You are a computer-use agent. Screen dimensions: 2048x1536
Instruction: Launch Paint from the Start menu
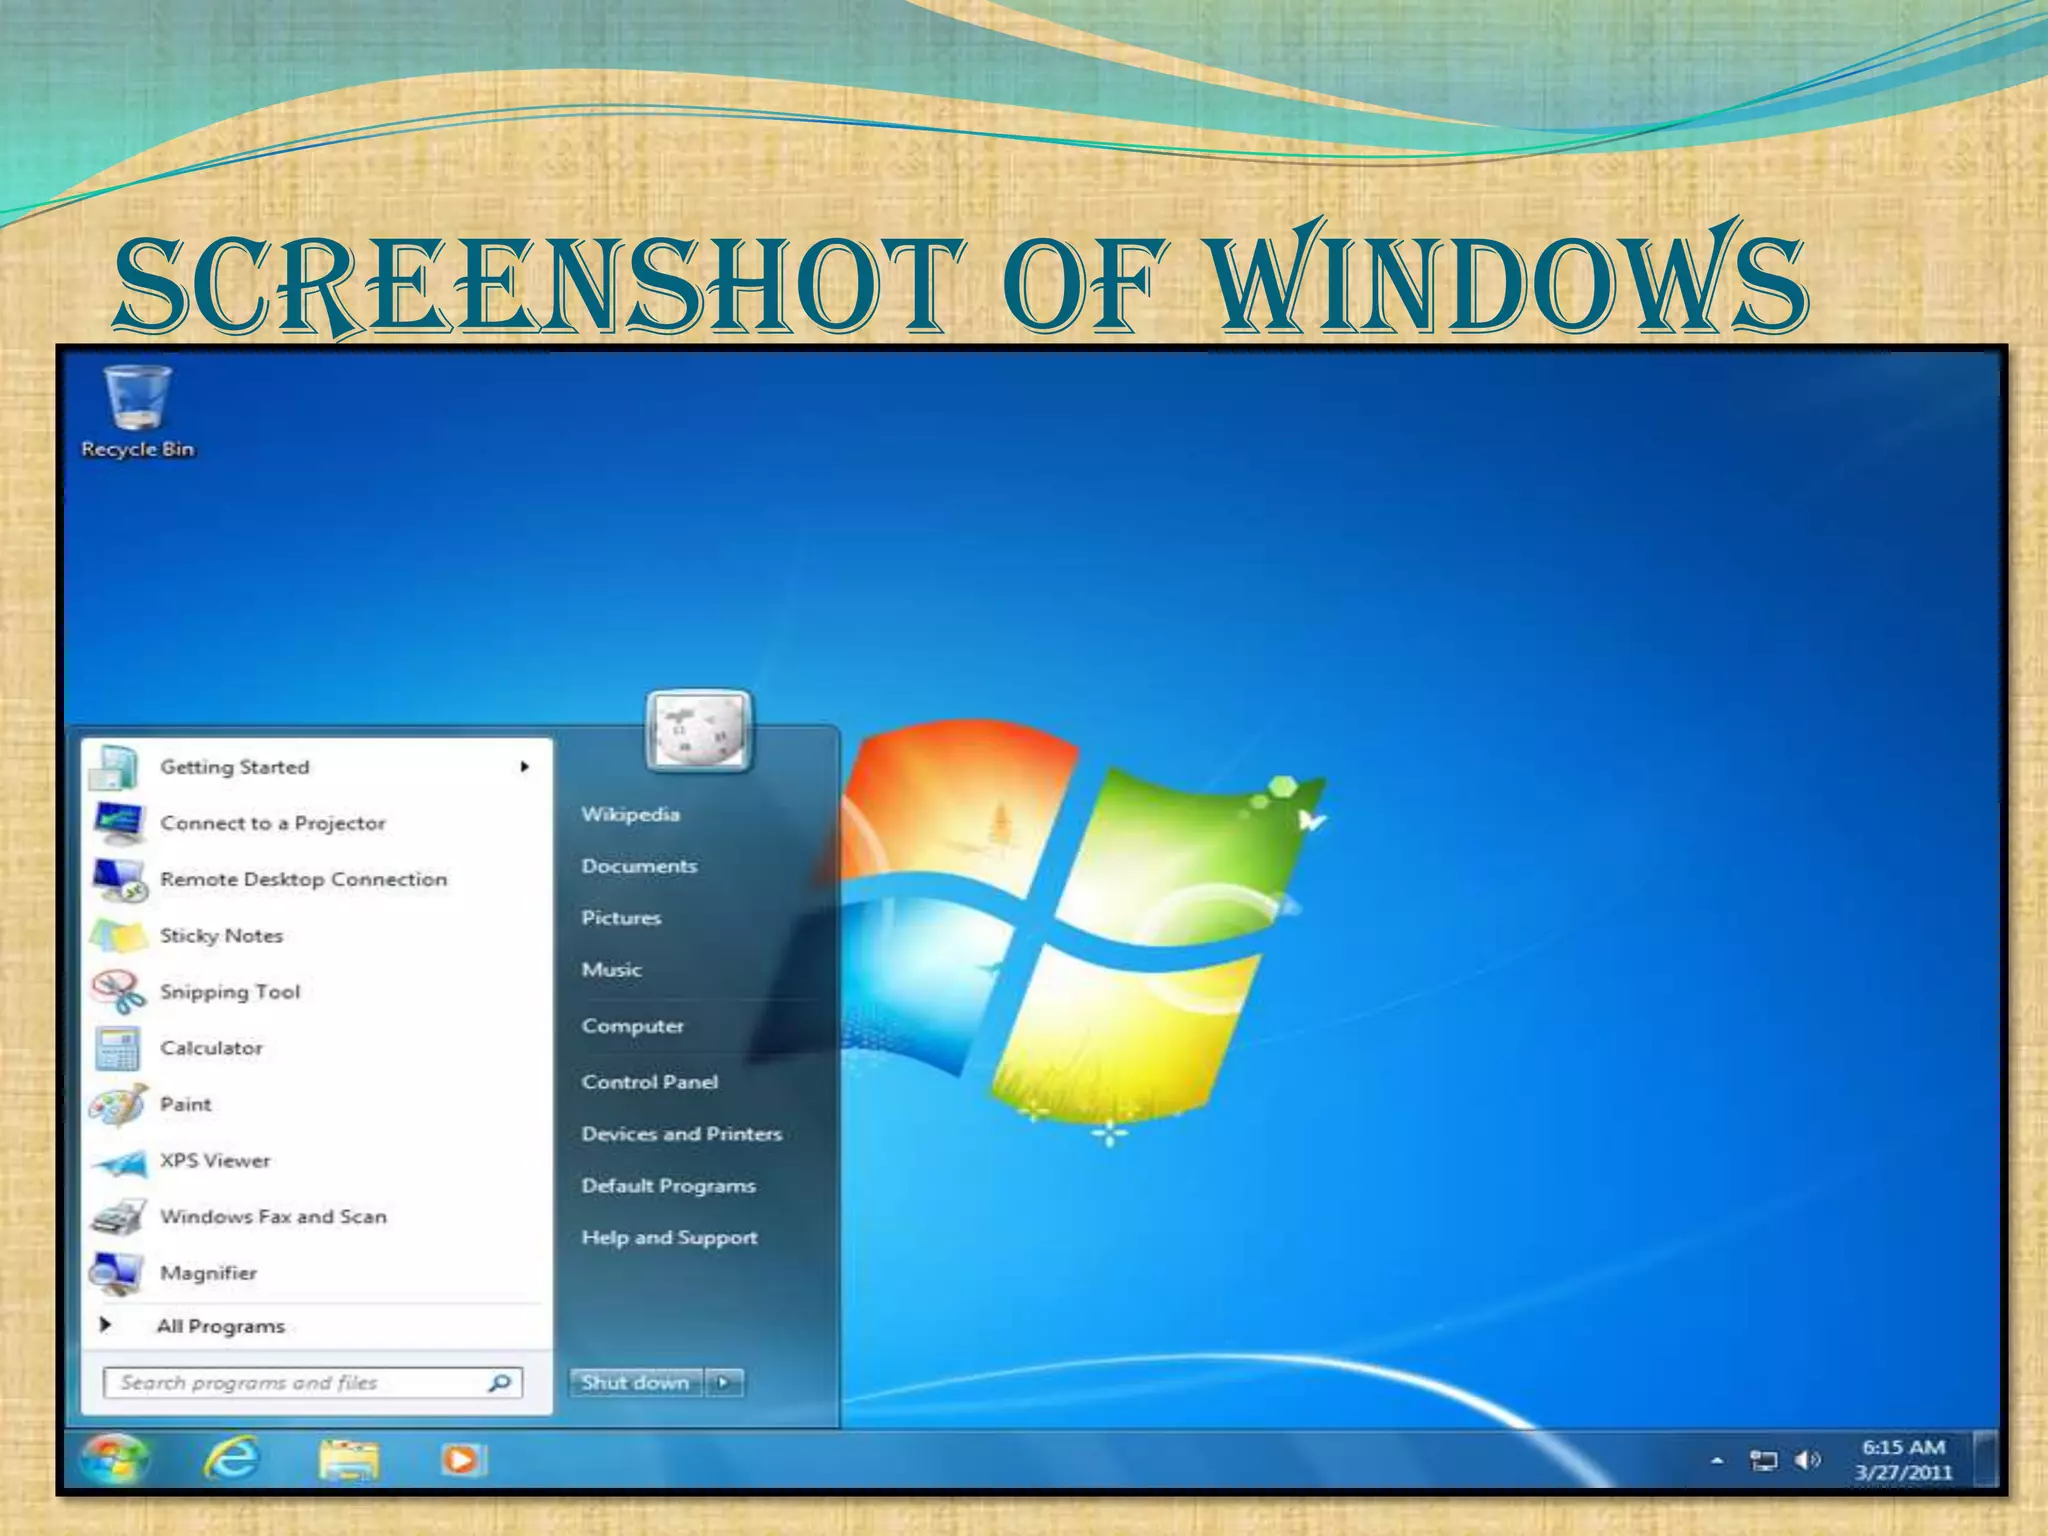[185, 1104]
